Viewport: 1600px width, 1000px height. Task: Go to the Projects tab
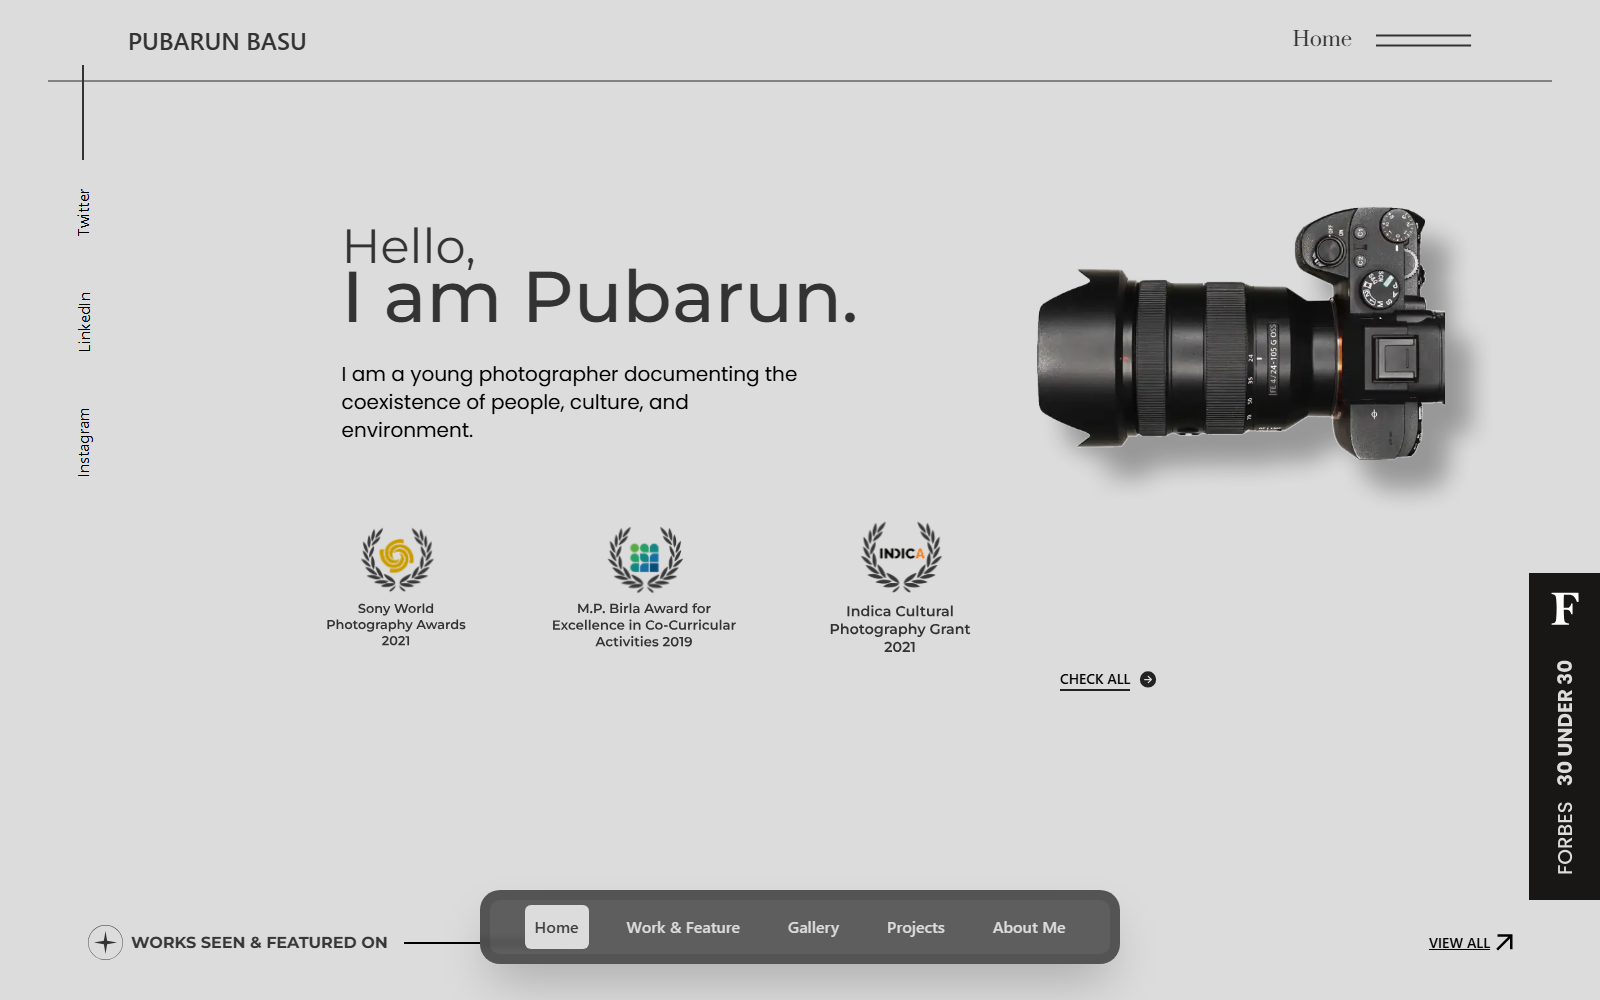(x=916, y=927)
